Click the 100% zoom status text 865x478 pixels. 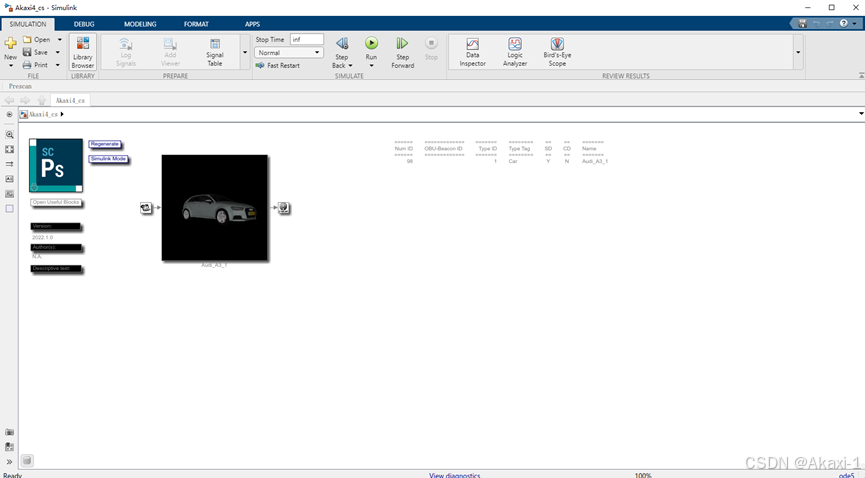643,475
